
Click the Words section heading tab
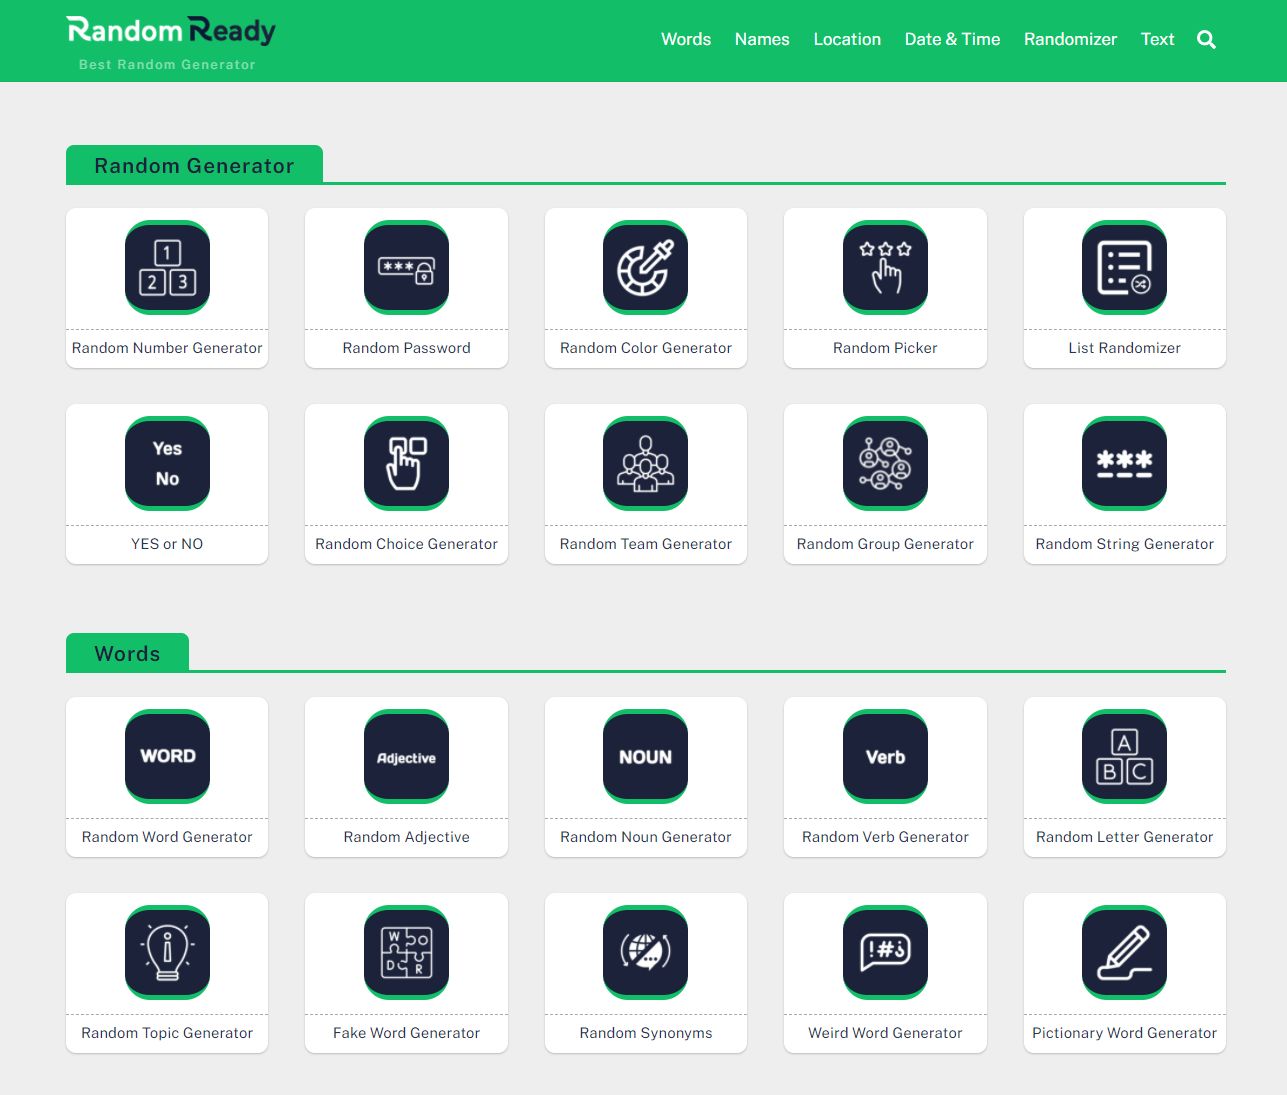pyautogui.click(x=127, y=654)
